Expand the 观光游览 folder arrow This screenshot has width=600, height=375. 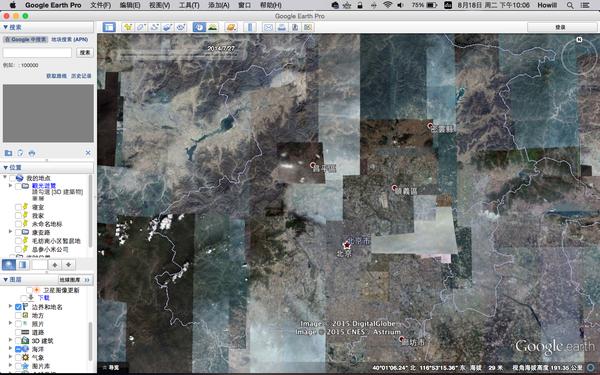(x=10, y=186)
